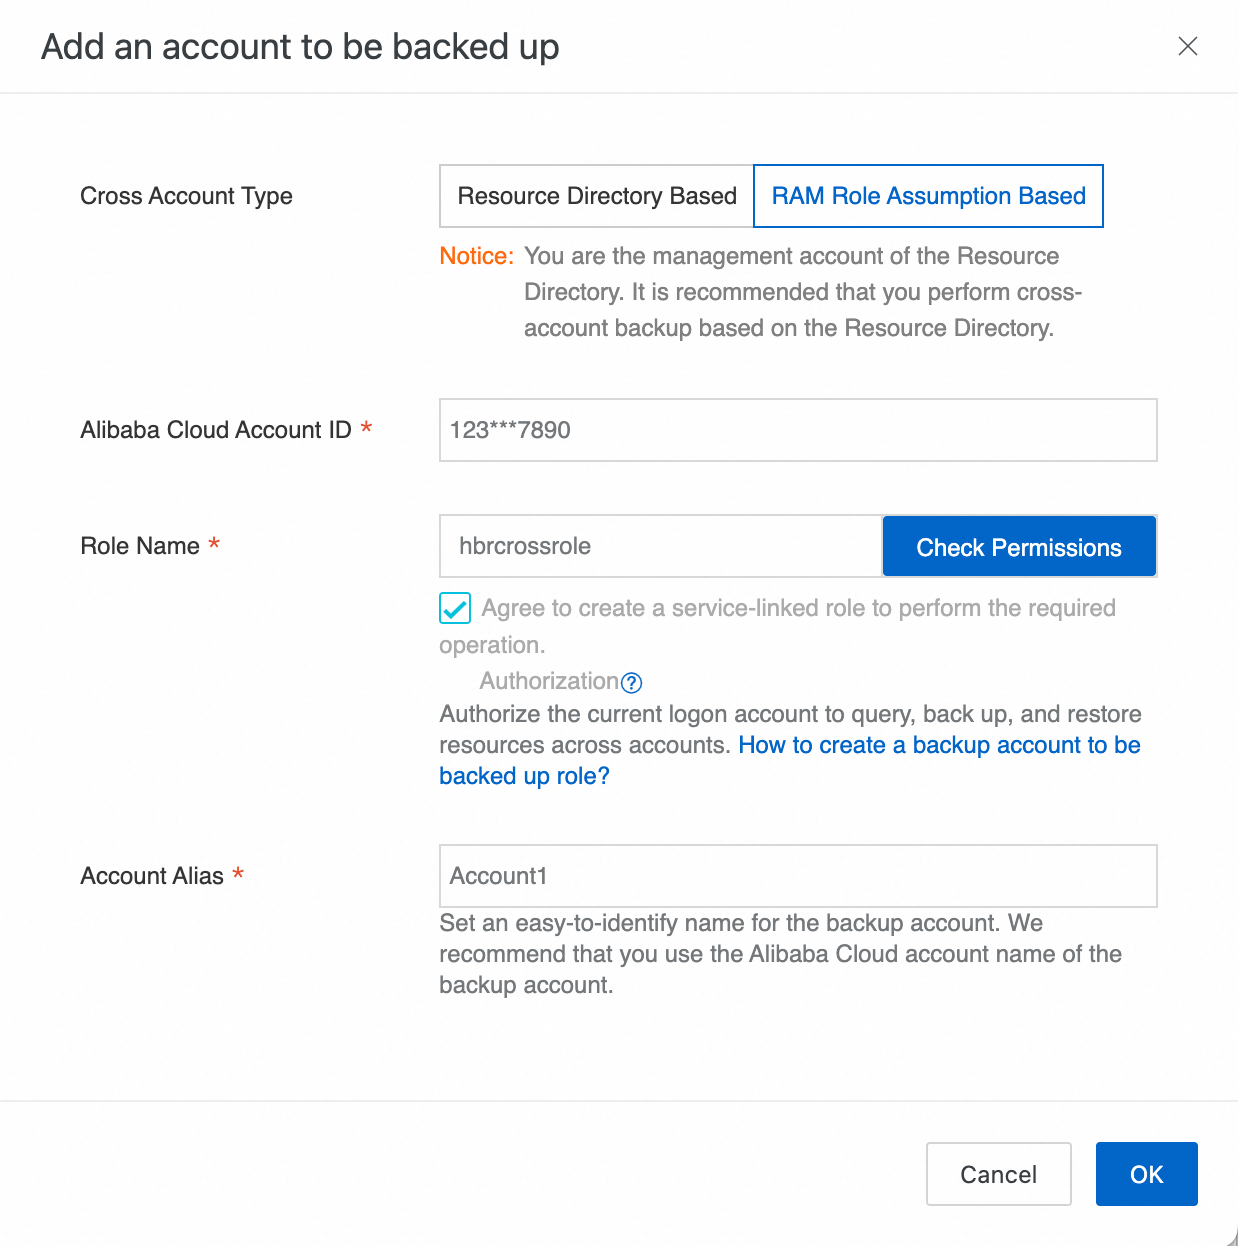
Task: Click the Authorization help question mark icon
Action: tap(631, 682)
